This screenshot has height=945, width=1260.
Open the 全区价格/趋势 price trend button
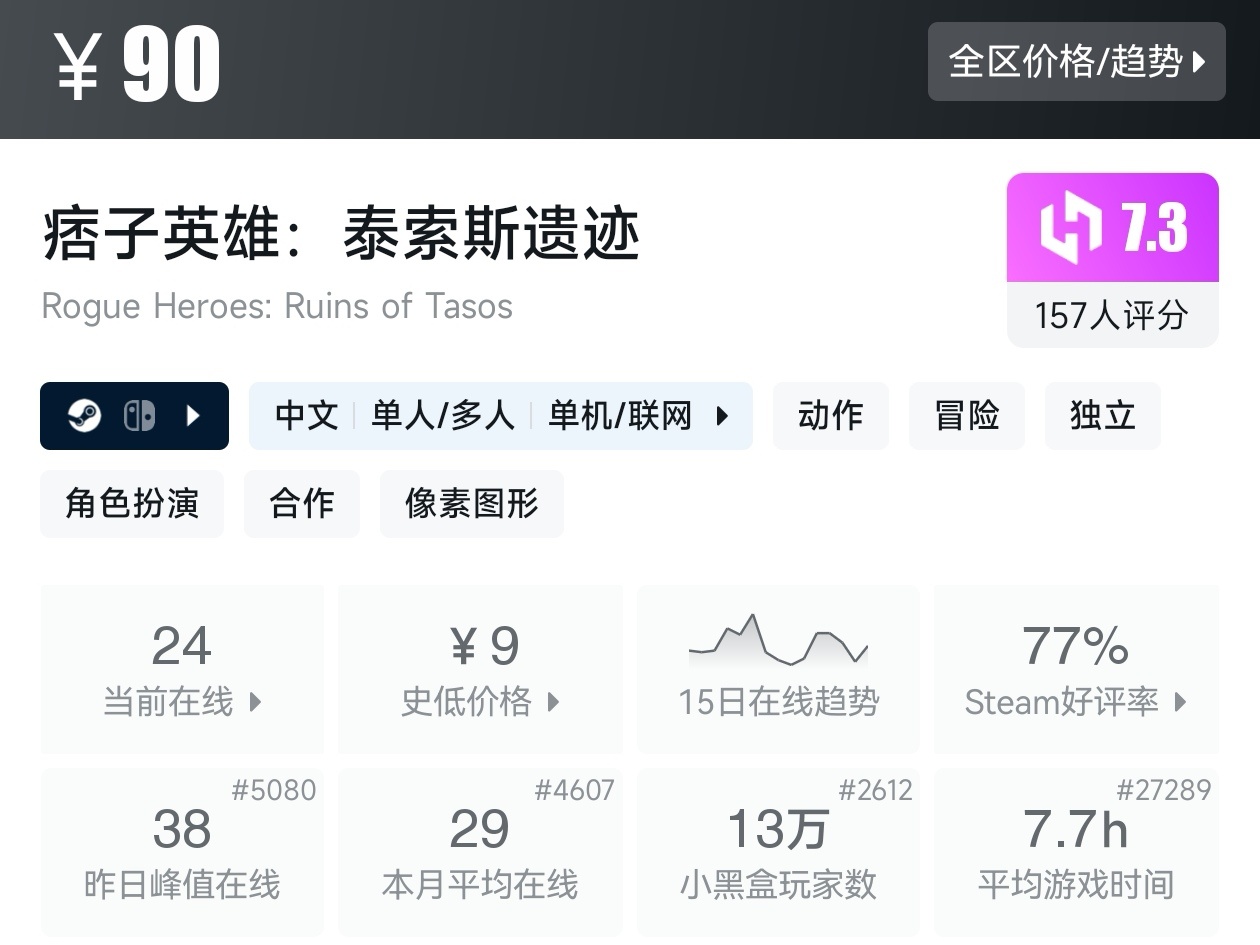coord(1076,62)
